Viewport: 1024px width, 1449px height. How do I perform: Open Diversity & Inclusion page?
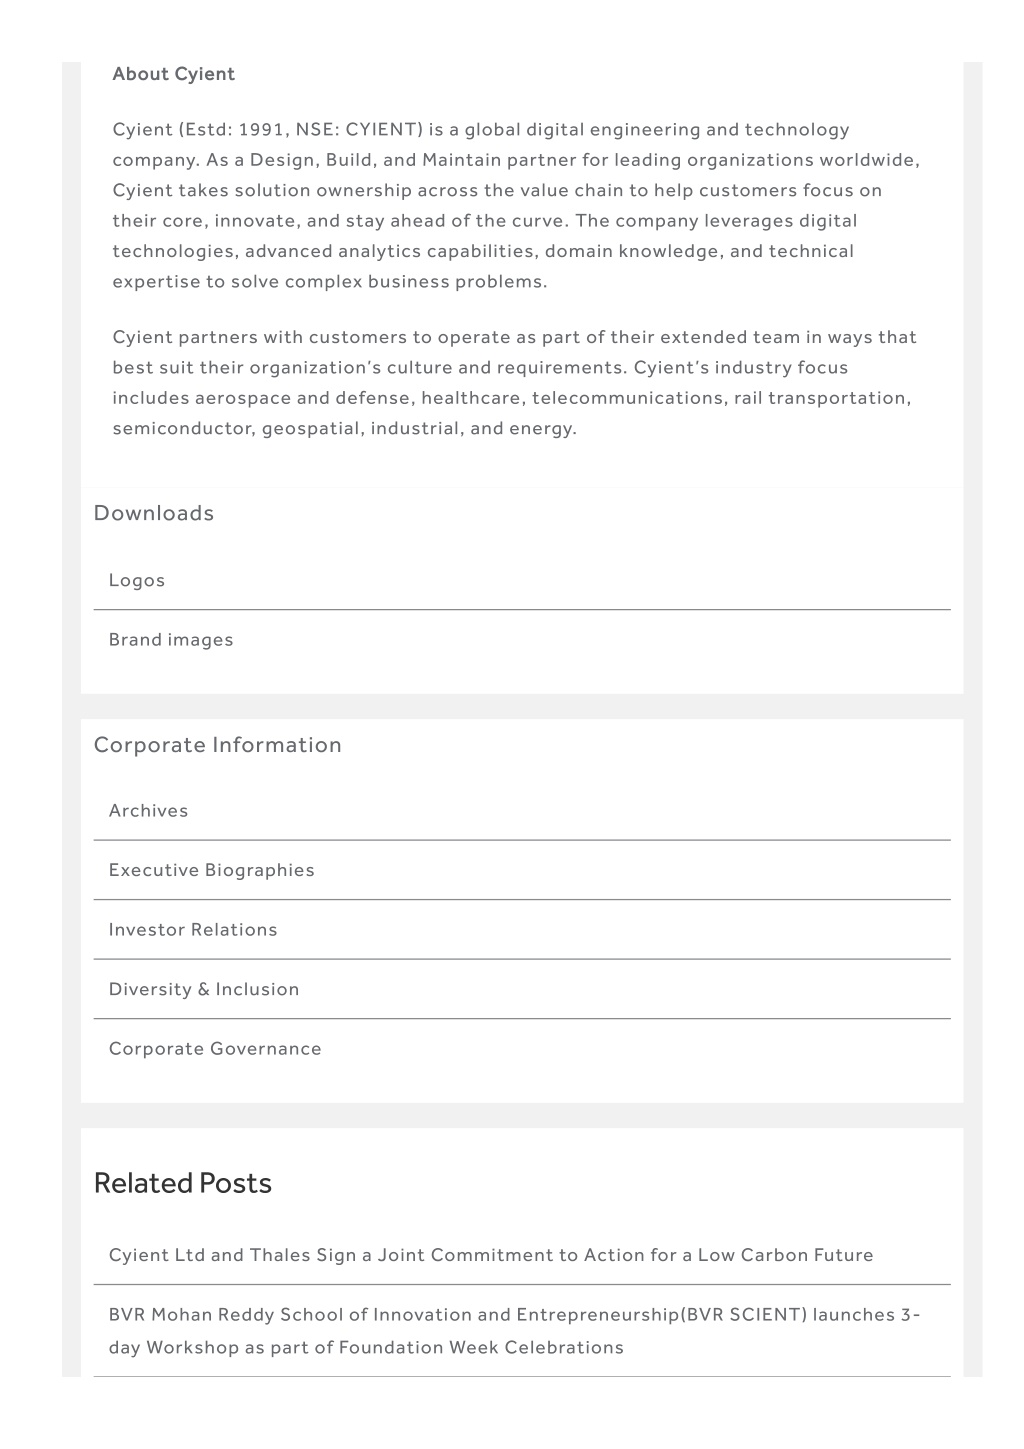(x=204, y=989)
